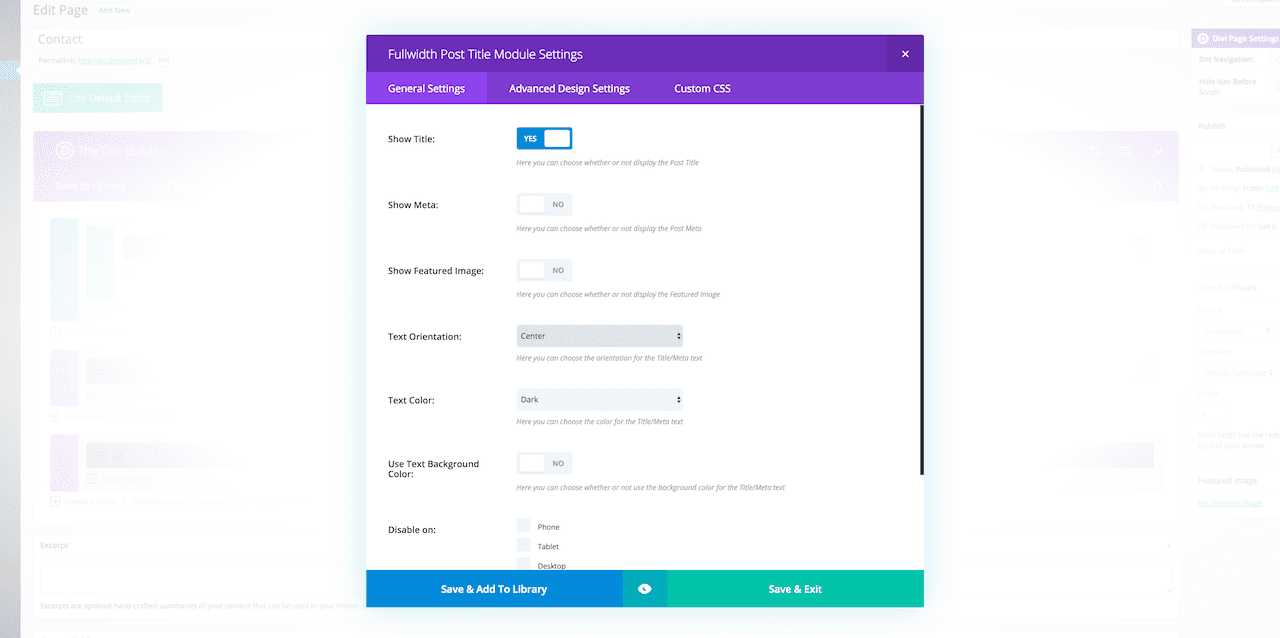Click the Excerpt text area in background
1280x638 pixels.
pos(606,577)
